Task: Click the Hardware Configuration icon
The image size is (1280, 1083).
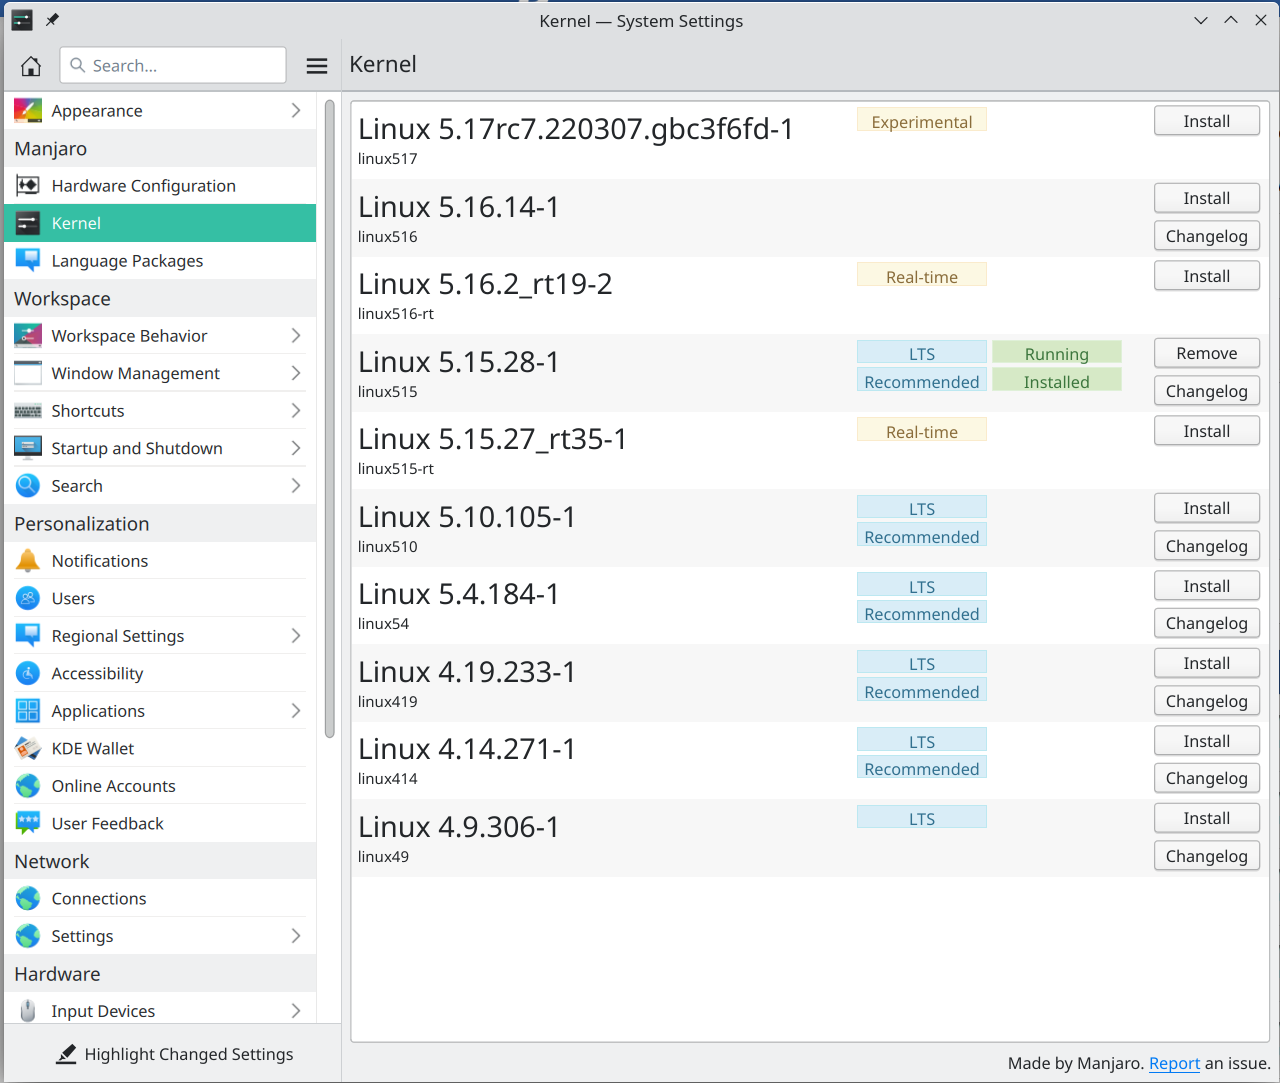Action: 28,186
